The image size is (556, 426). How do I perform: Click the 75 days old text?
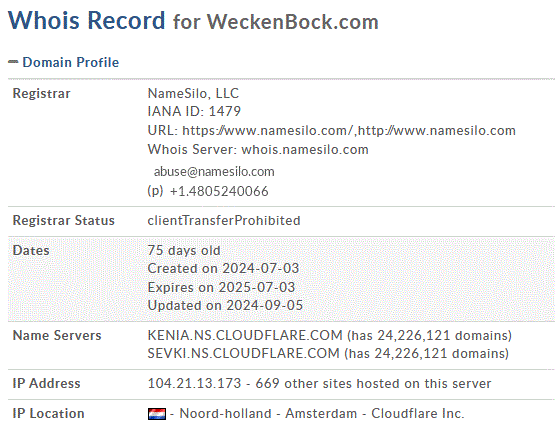(184, 250)
